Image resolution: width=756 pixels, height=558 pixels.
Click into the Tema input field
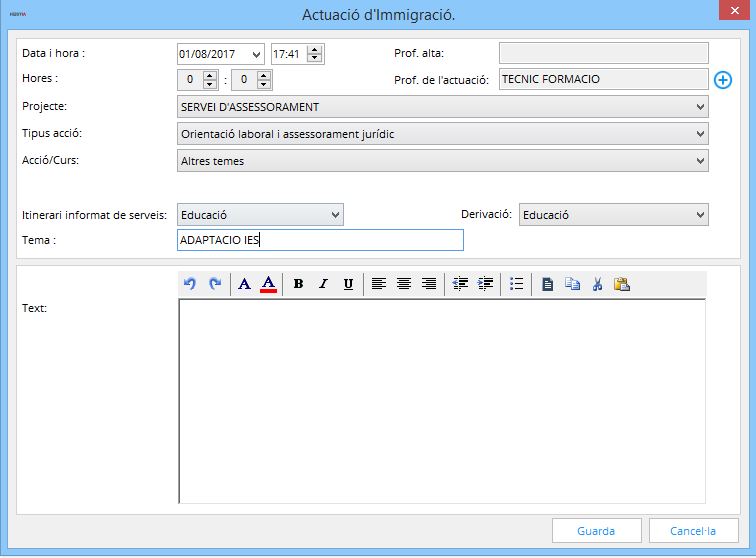click(x=319, y=240)
